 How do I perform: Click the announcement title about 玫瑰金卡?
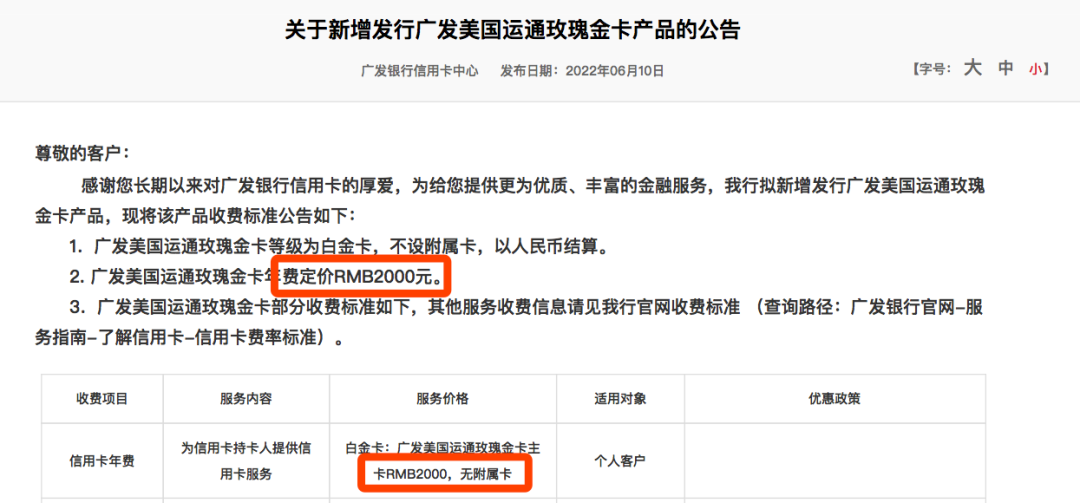[x=512, y=30]
